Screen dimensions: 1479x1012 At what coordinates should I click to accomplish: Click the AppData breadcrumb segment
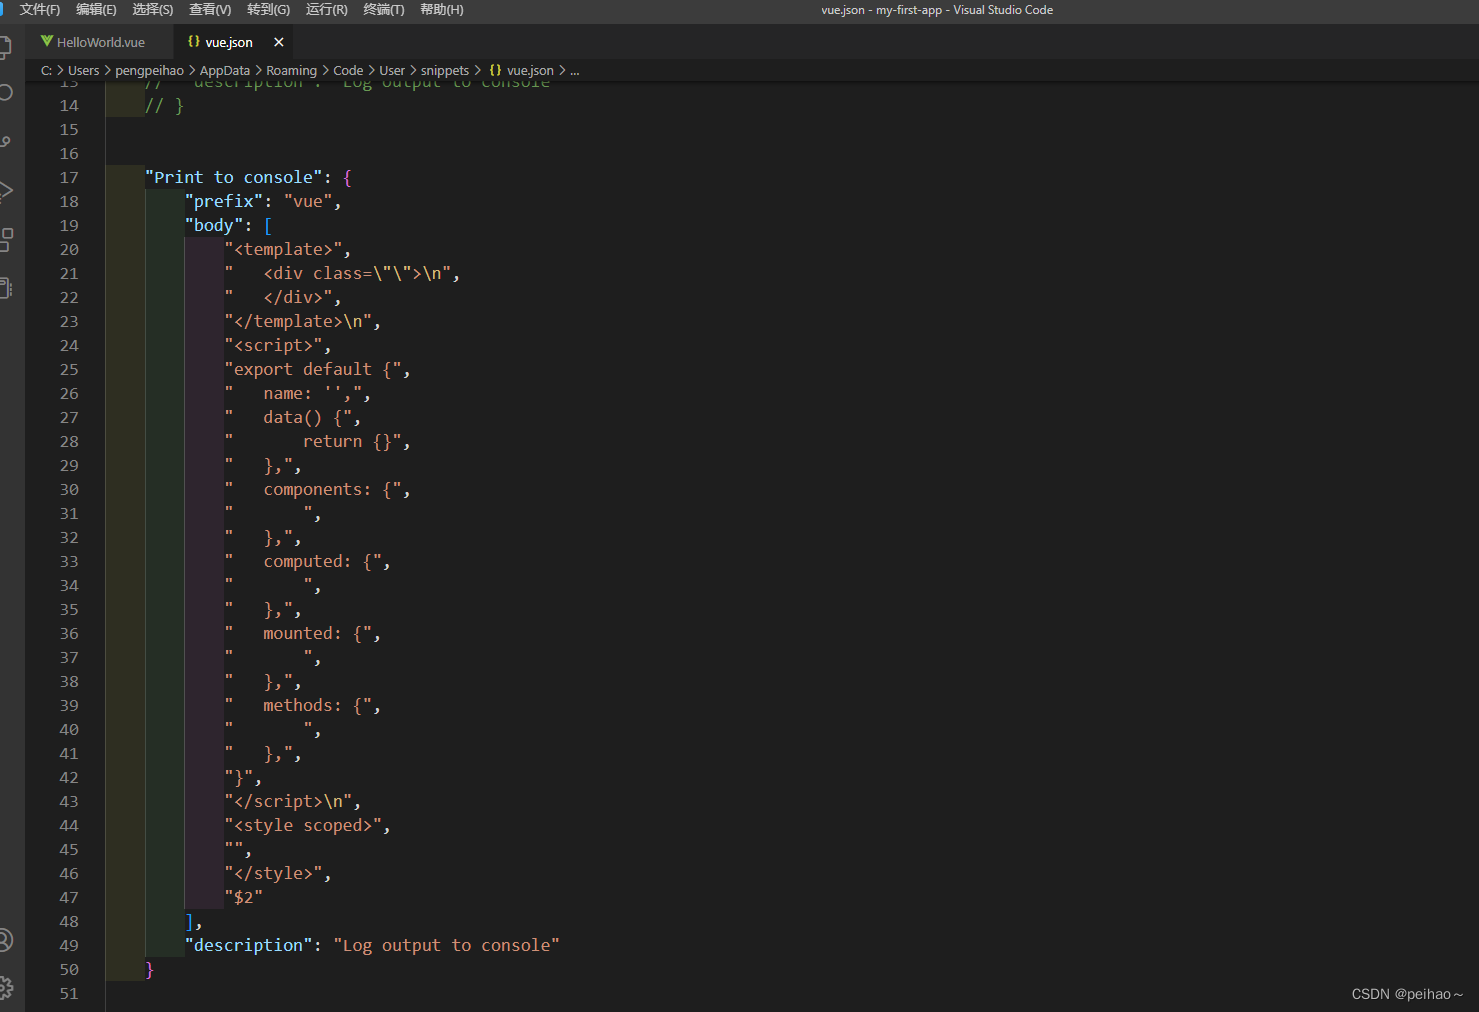[x=225, y=70]
